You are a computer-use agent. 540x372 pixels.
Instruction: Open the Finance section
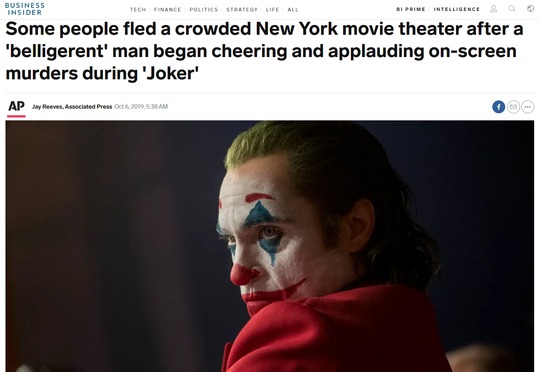pyautogui.click(x=167, y=10)
